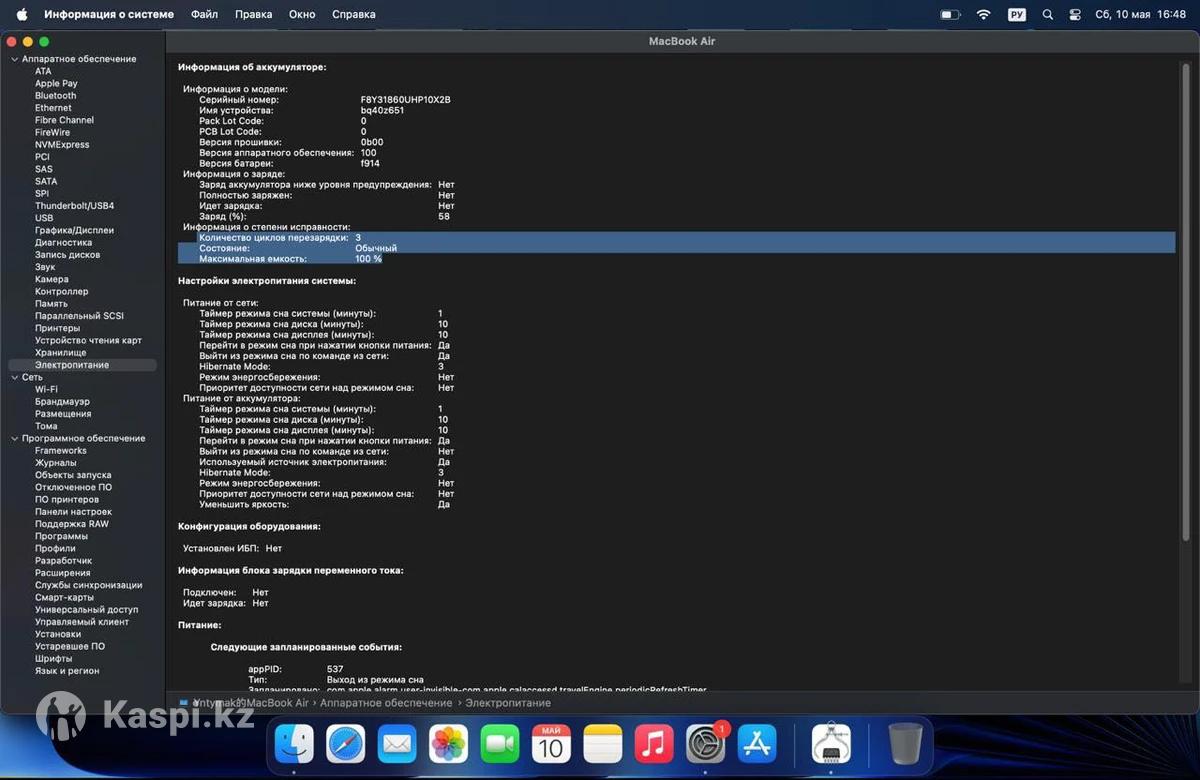Select Память in the sidebar
1200x780 pixels.
point(51,304)
